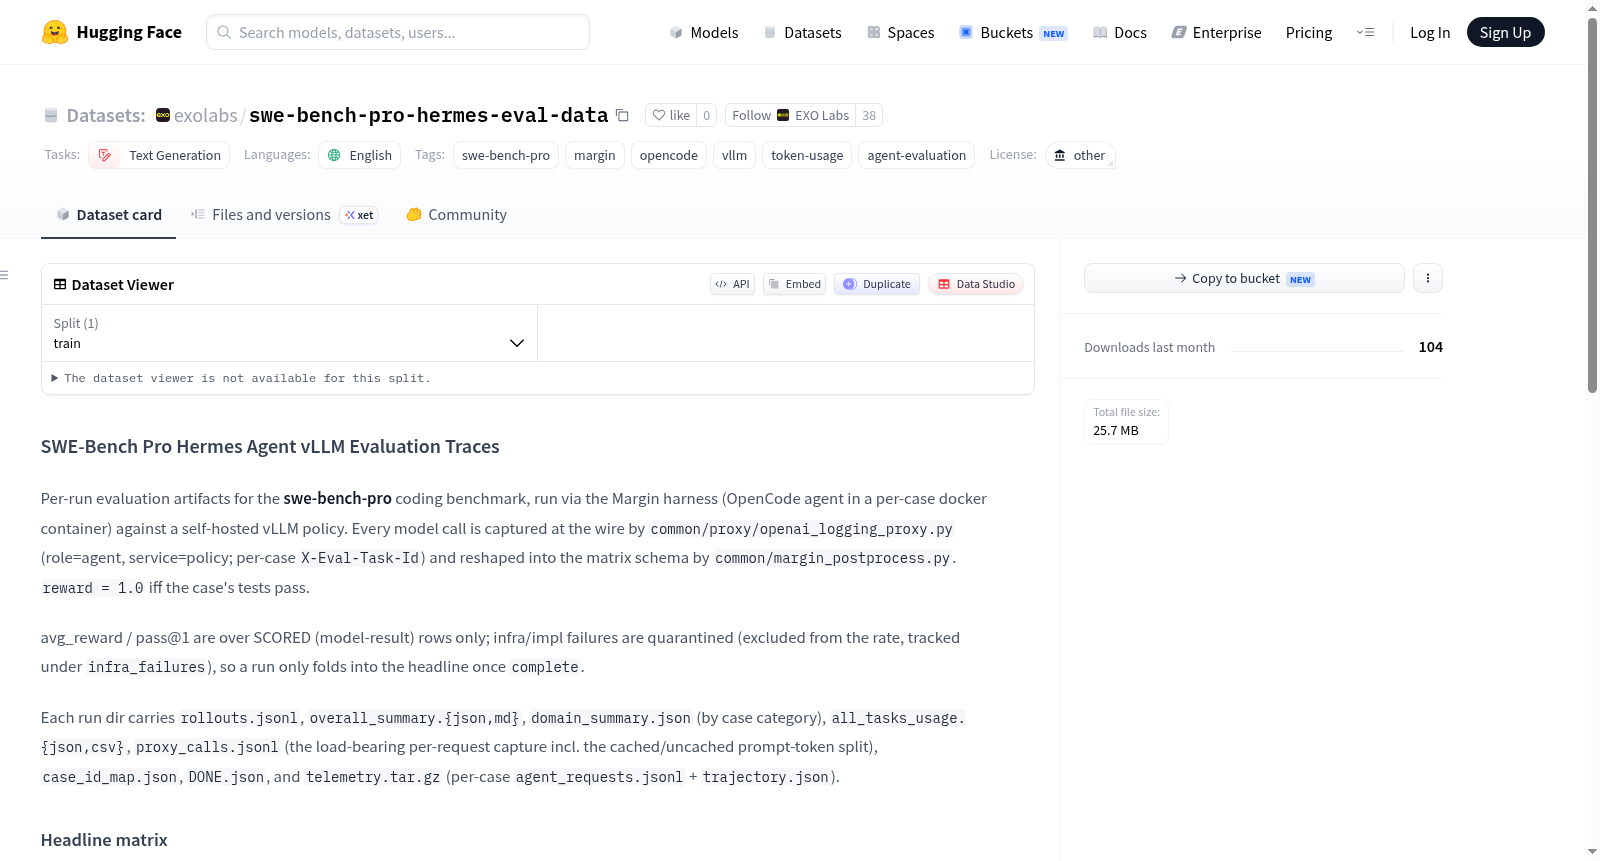
Task: Select the English language tag
Action: click(360, 155)
